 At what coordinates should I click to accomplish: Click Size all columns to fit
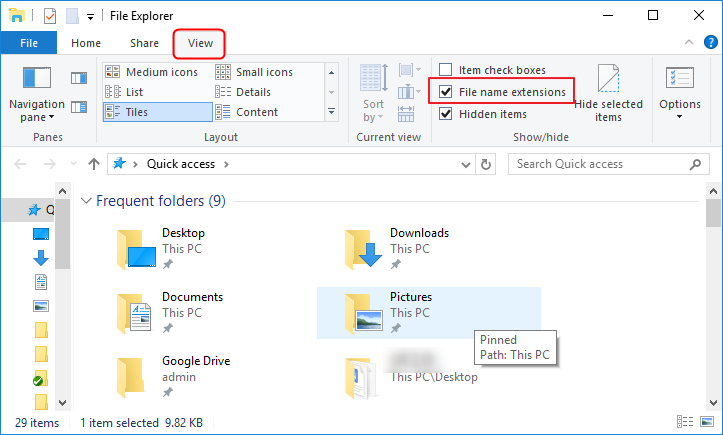pos(406,113)
